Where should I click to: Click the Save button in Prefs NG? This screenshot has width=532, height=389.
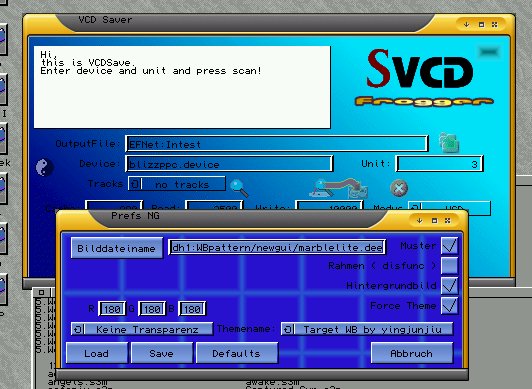tap(162, 353)
